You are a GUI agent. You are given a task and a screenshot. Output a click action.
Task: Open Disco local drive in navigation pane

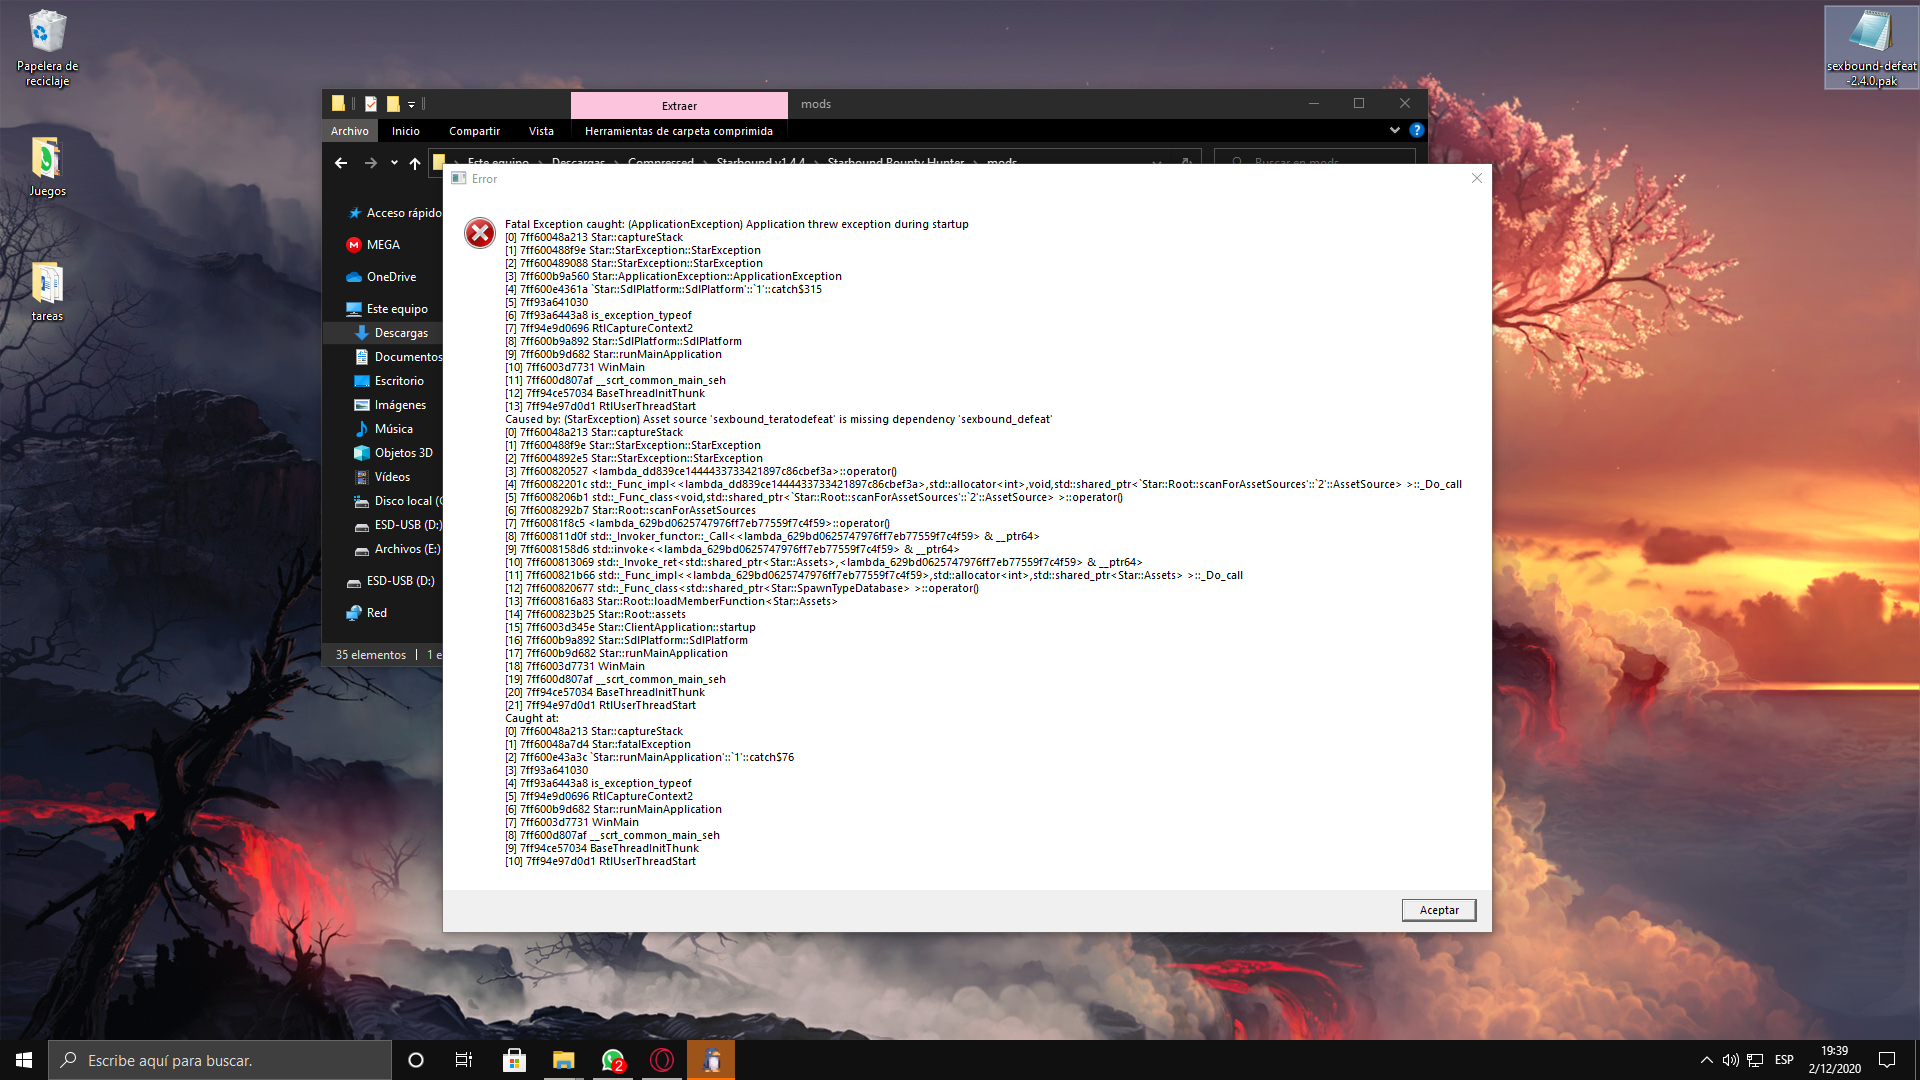(x=397, y=501)
